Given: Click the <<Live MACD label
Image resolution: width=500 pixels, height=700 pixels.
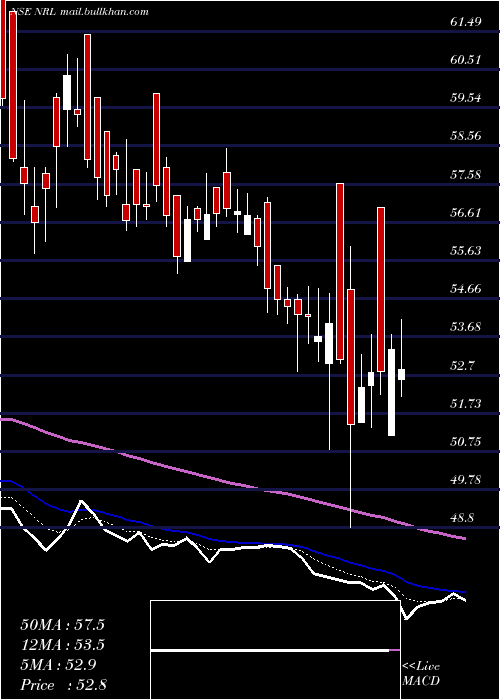Looking at the screenshot, I should pyautogui.click(x=421, y=674).
